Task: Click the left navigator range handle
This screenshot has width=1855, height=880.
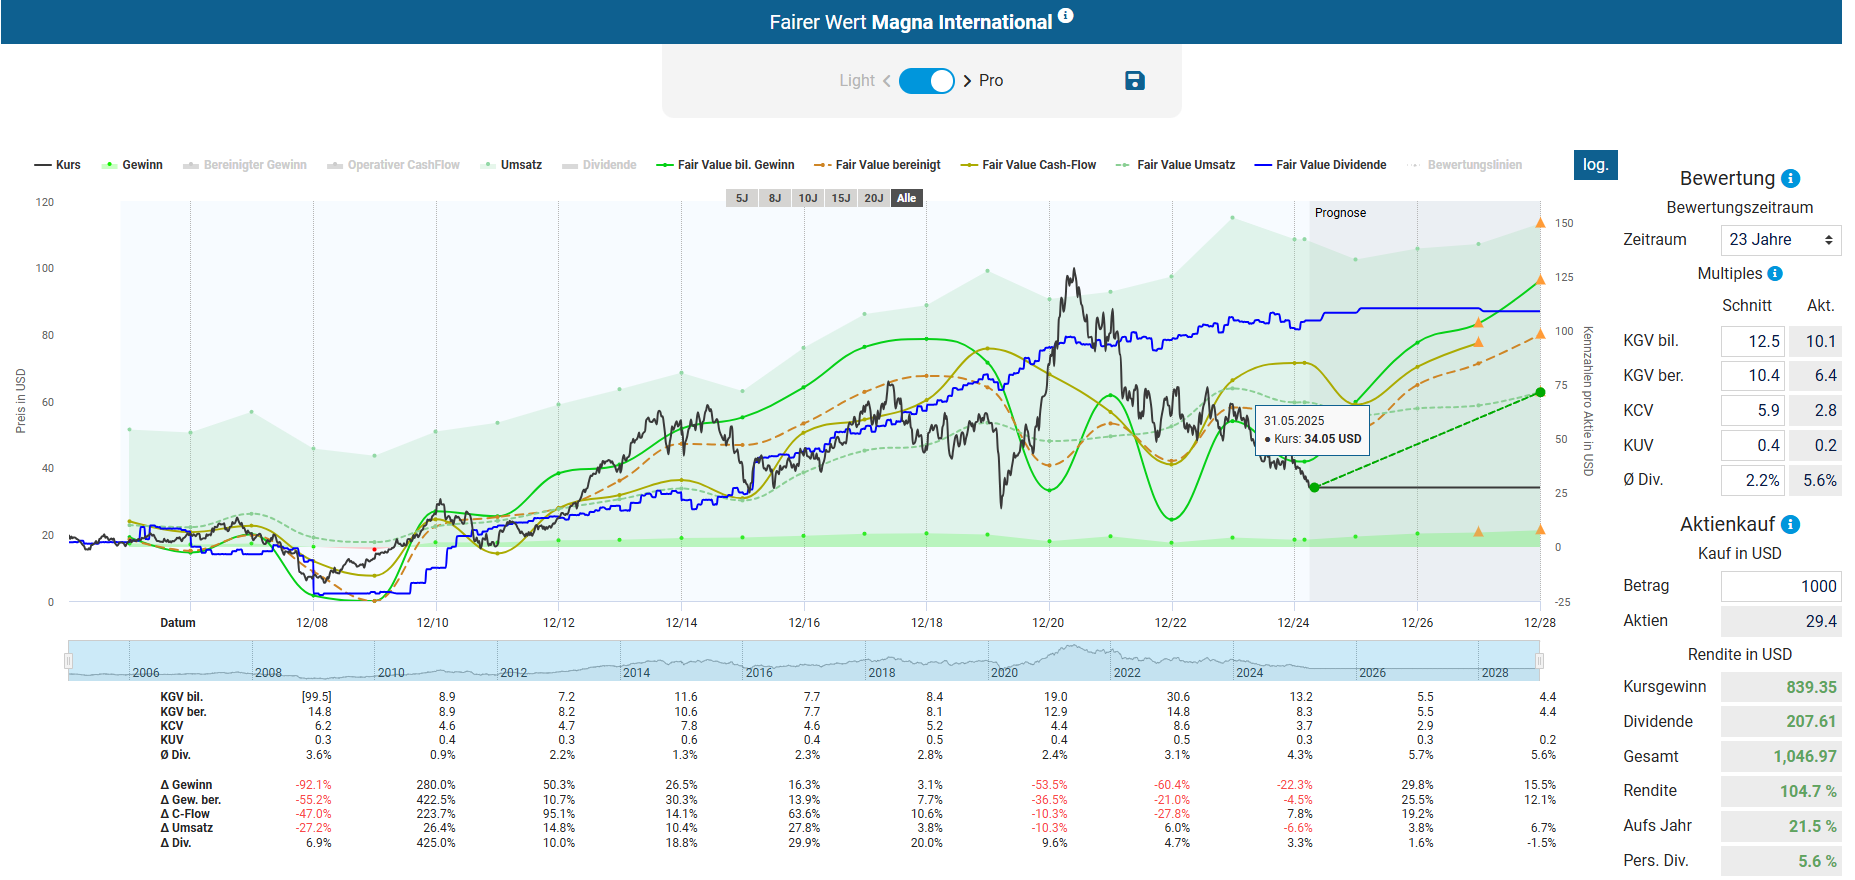Action: [68, 661]
